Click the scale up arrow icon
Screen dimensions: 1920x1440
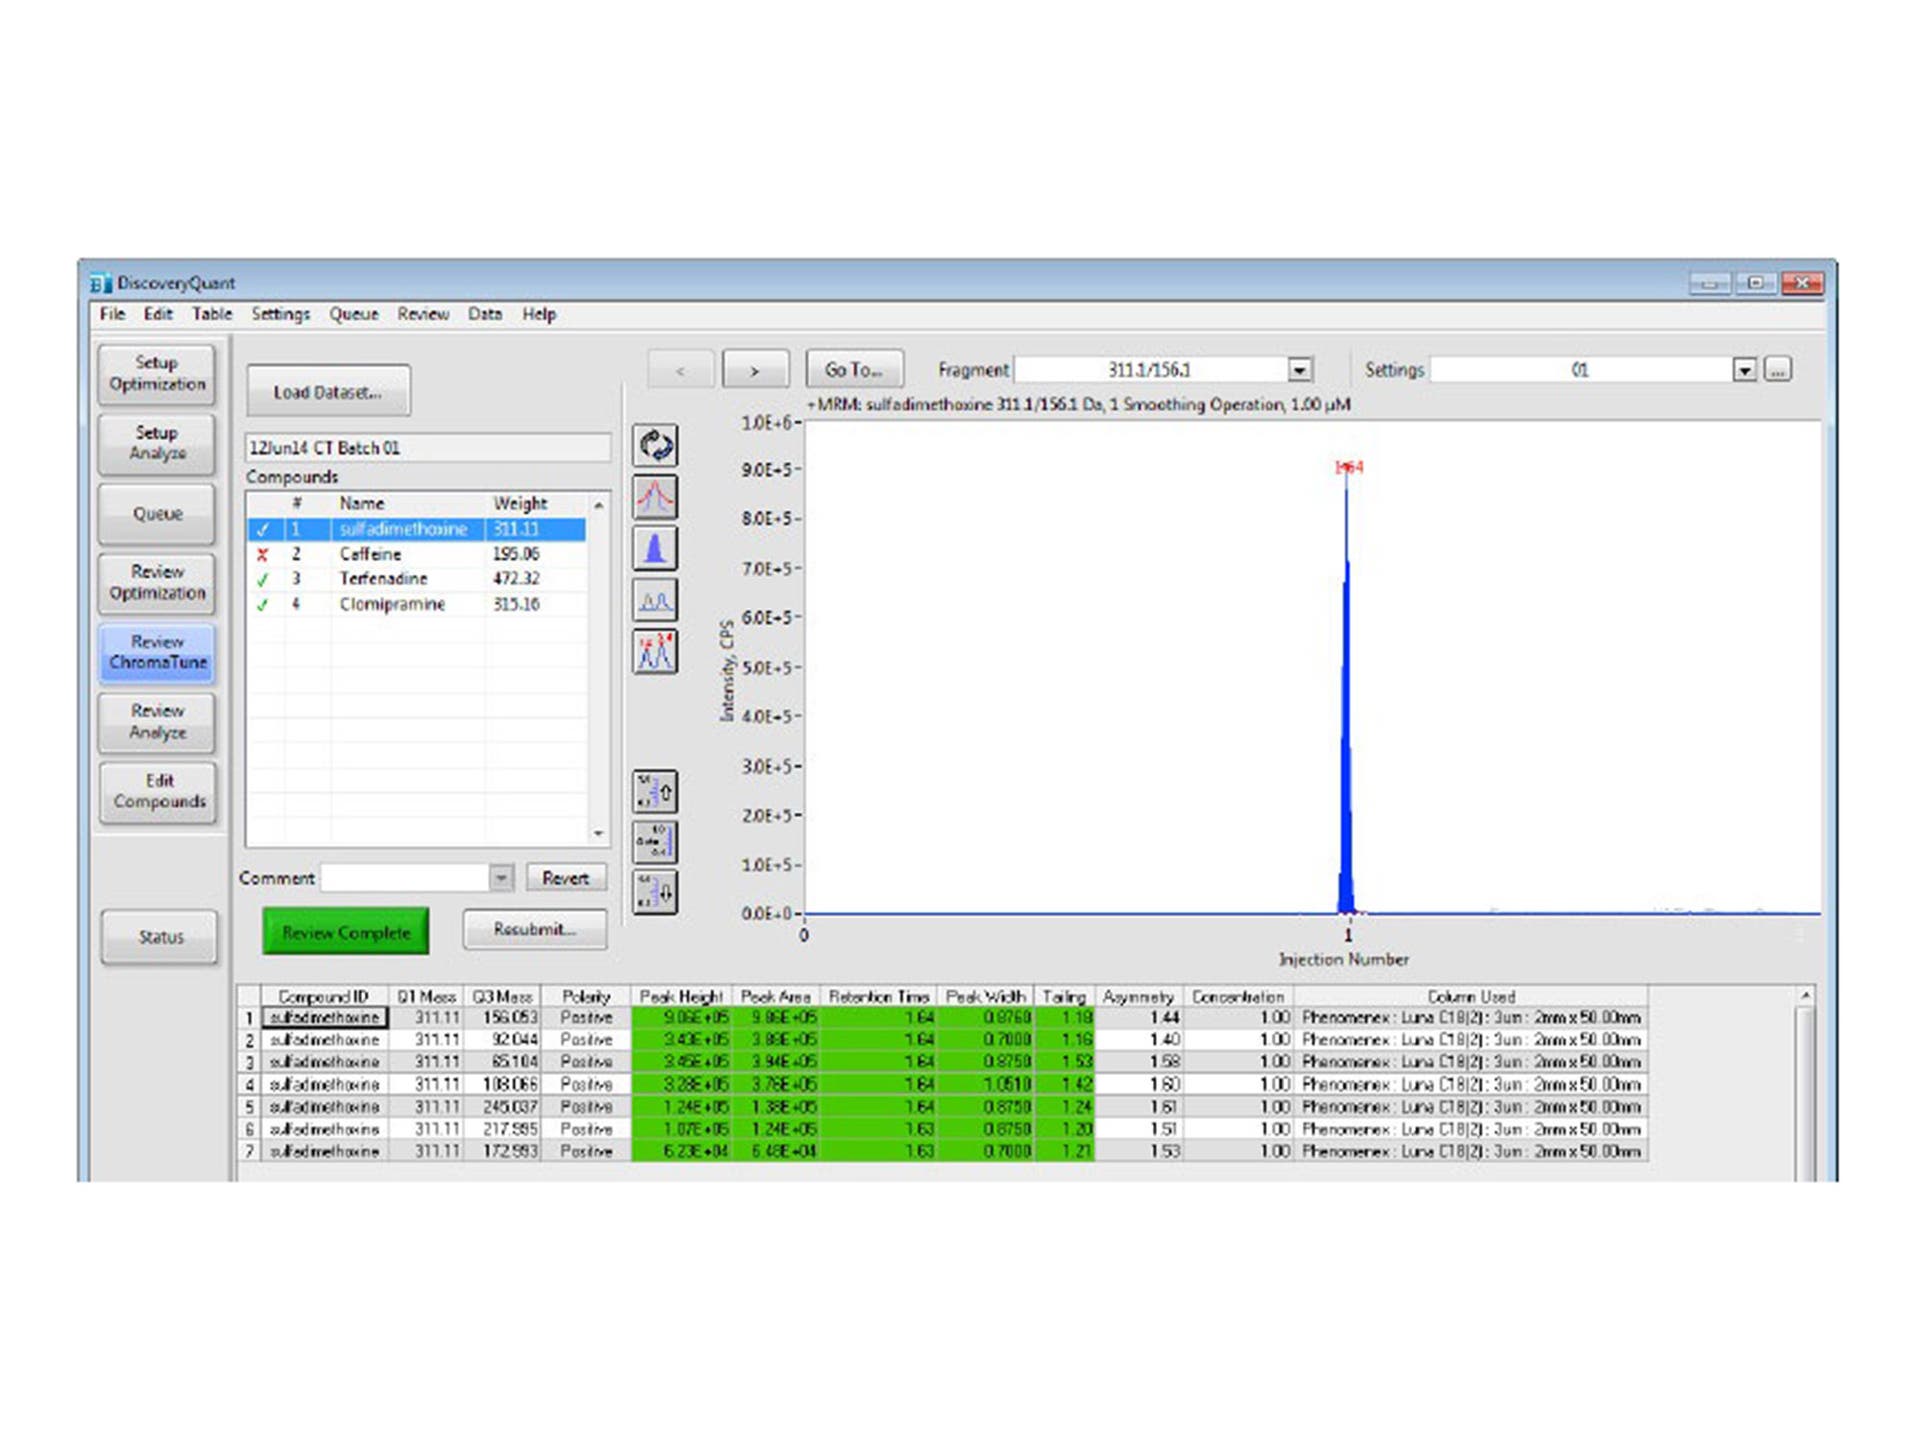655,791
